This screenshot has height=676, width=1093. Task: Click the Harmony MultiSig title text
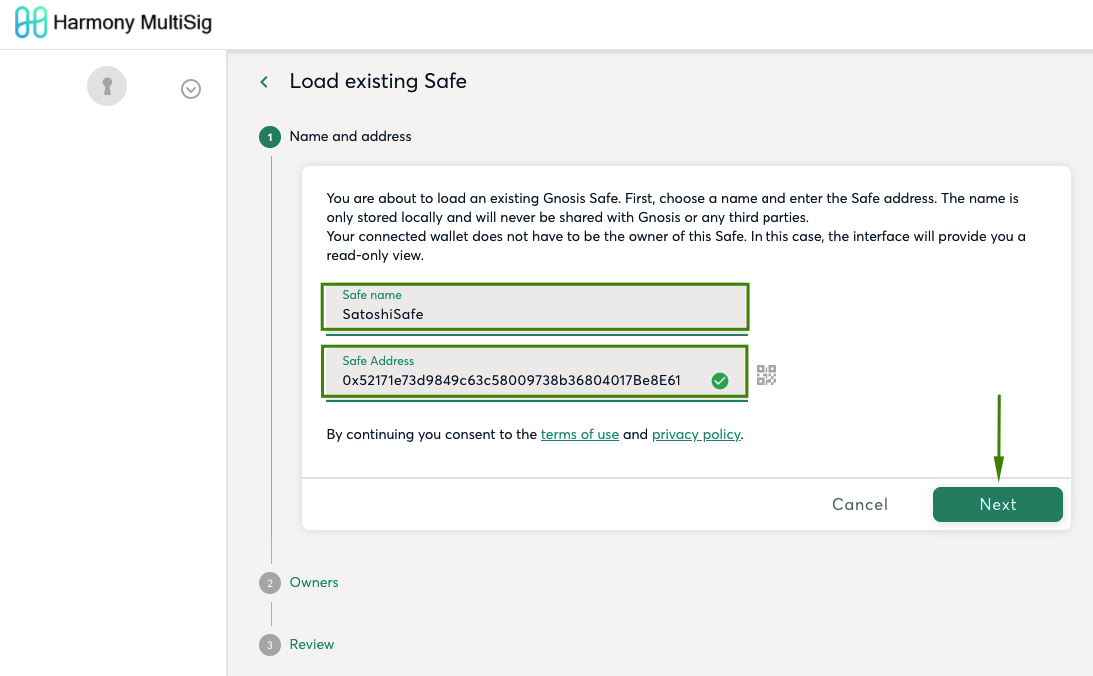[x=132, y=22]
